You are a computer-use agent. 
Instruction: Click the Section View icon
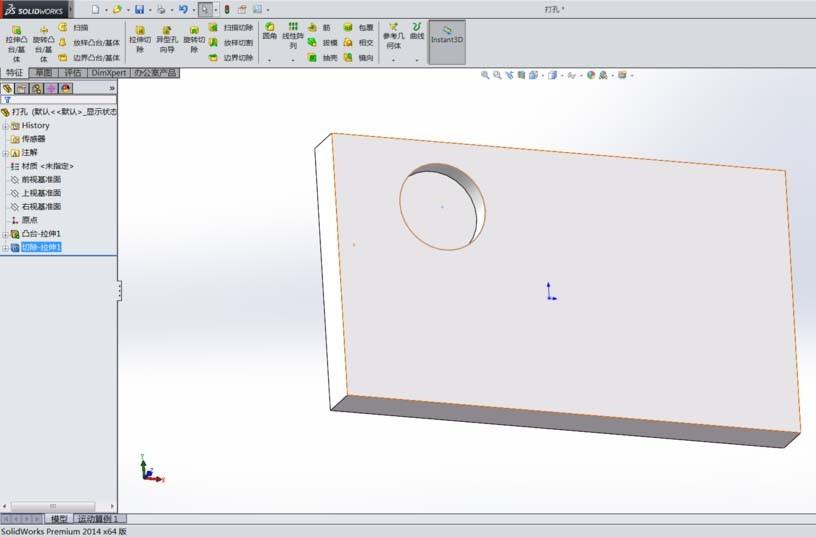coord(521,75)
